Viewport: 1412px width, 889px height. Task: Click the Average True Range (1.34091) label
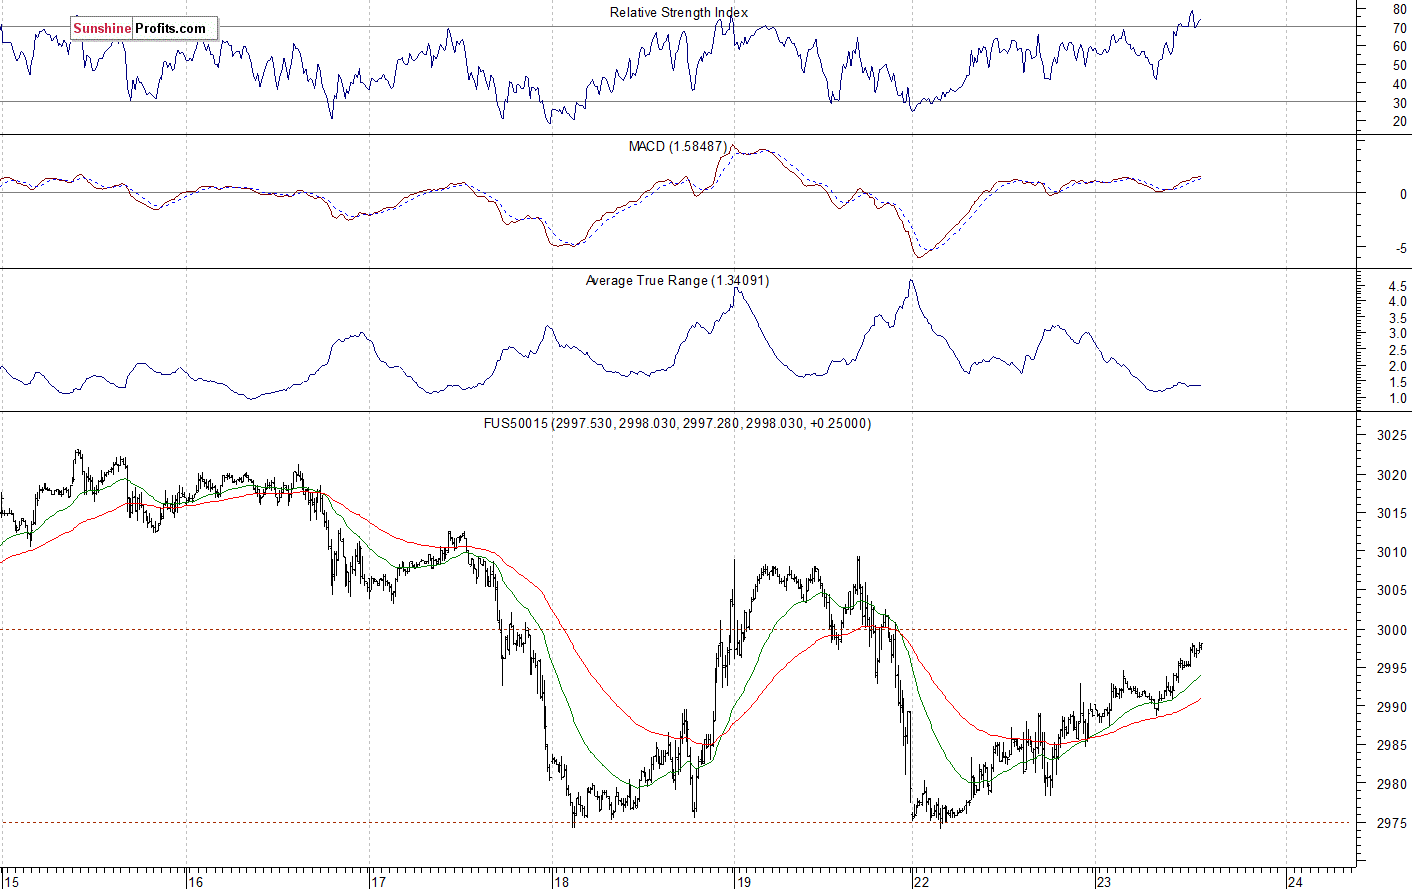point(678,280)
